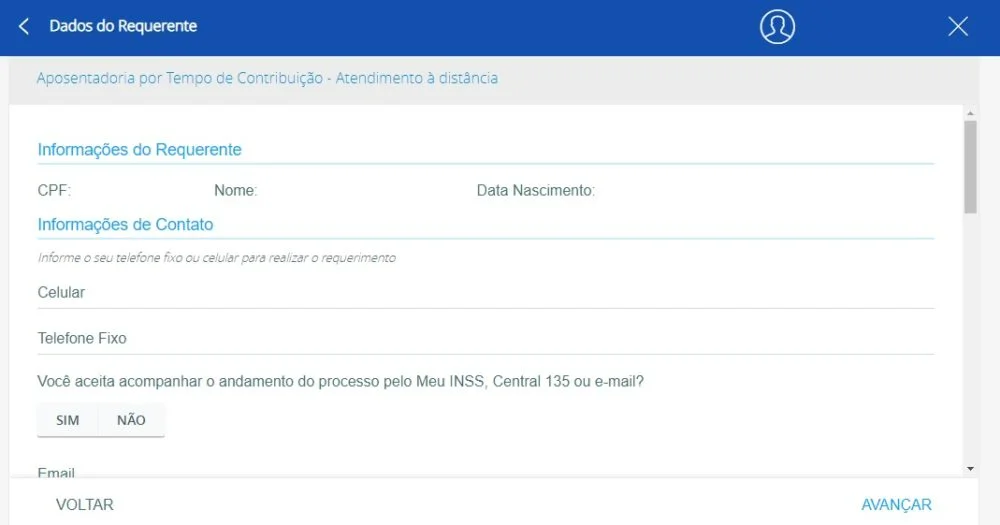Viewport: 1000px width, 525px height.
Task: Select SIM to accept process tracking
Action: (68, 420)
